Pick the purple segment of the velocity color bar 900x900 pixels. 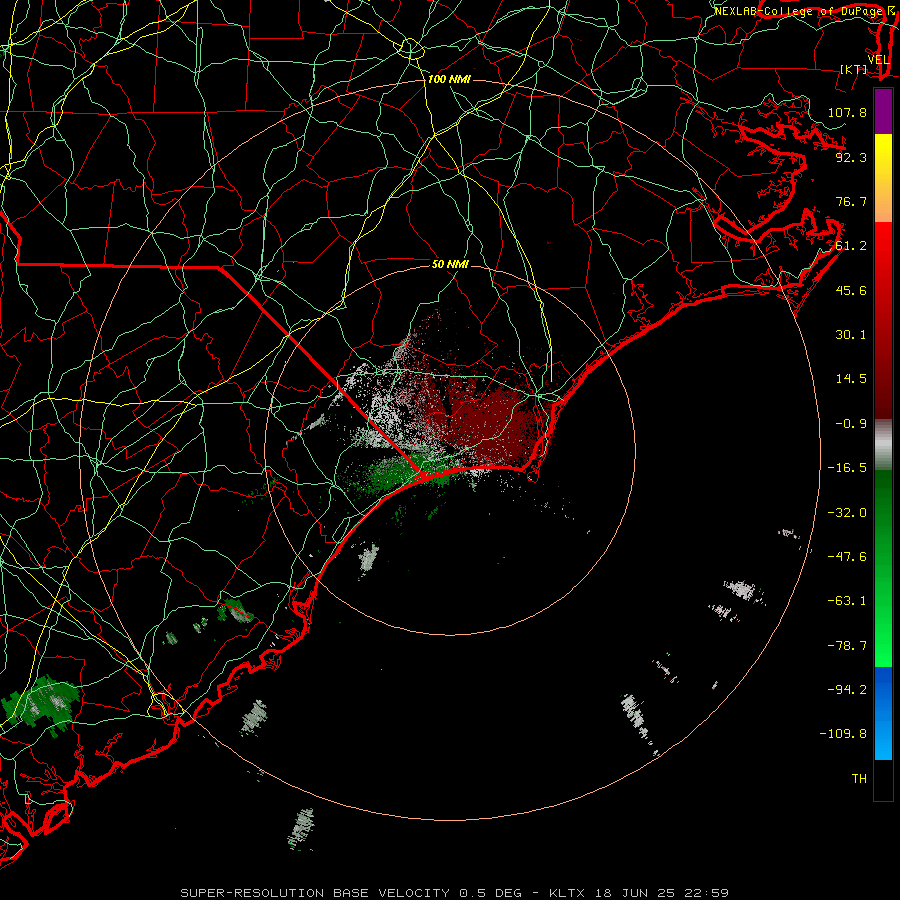click(883, 111)
